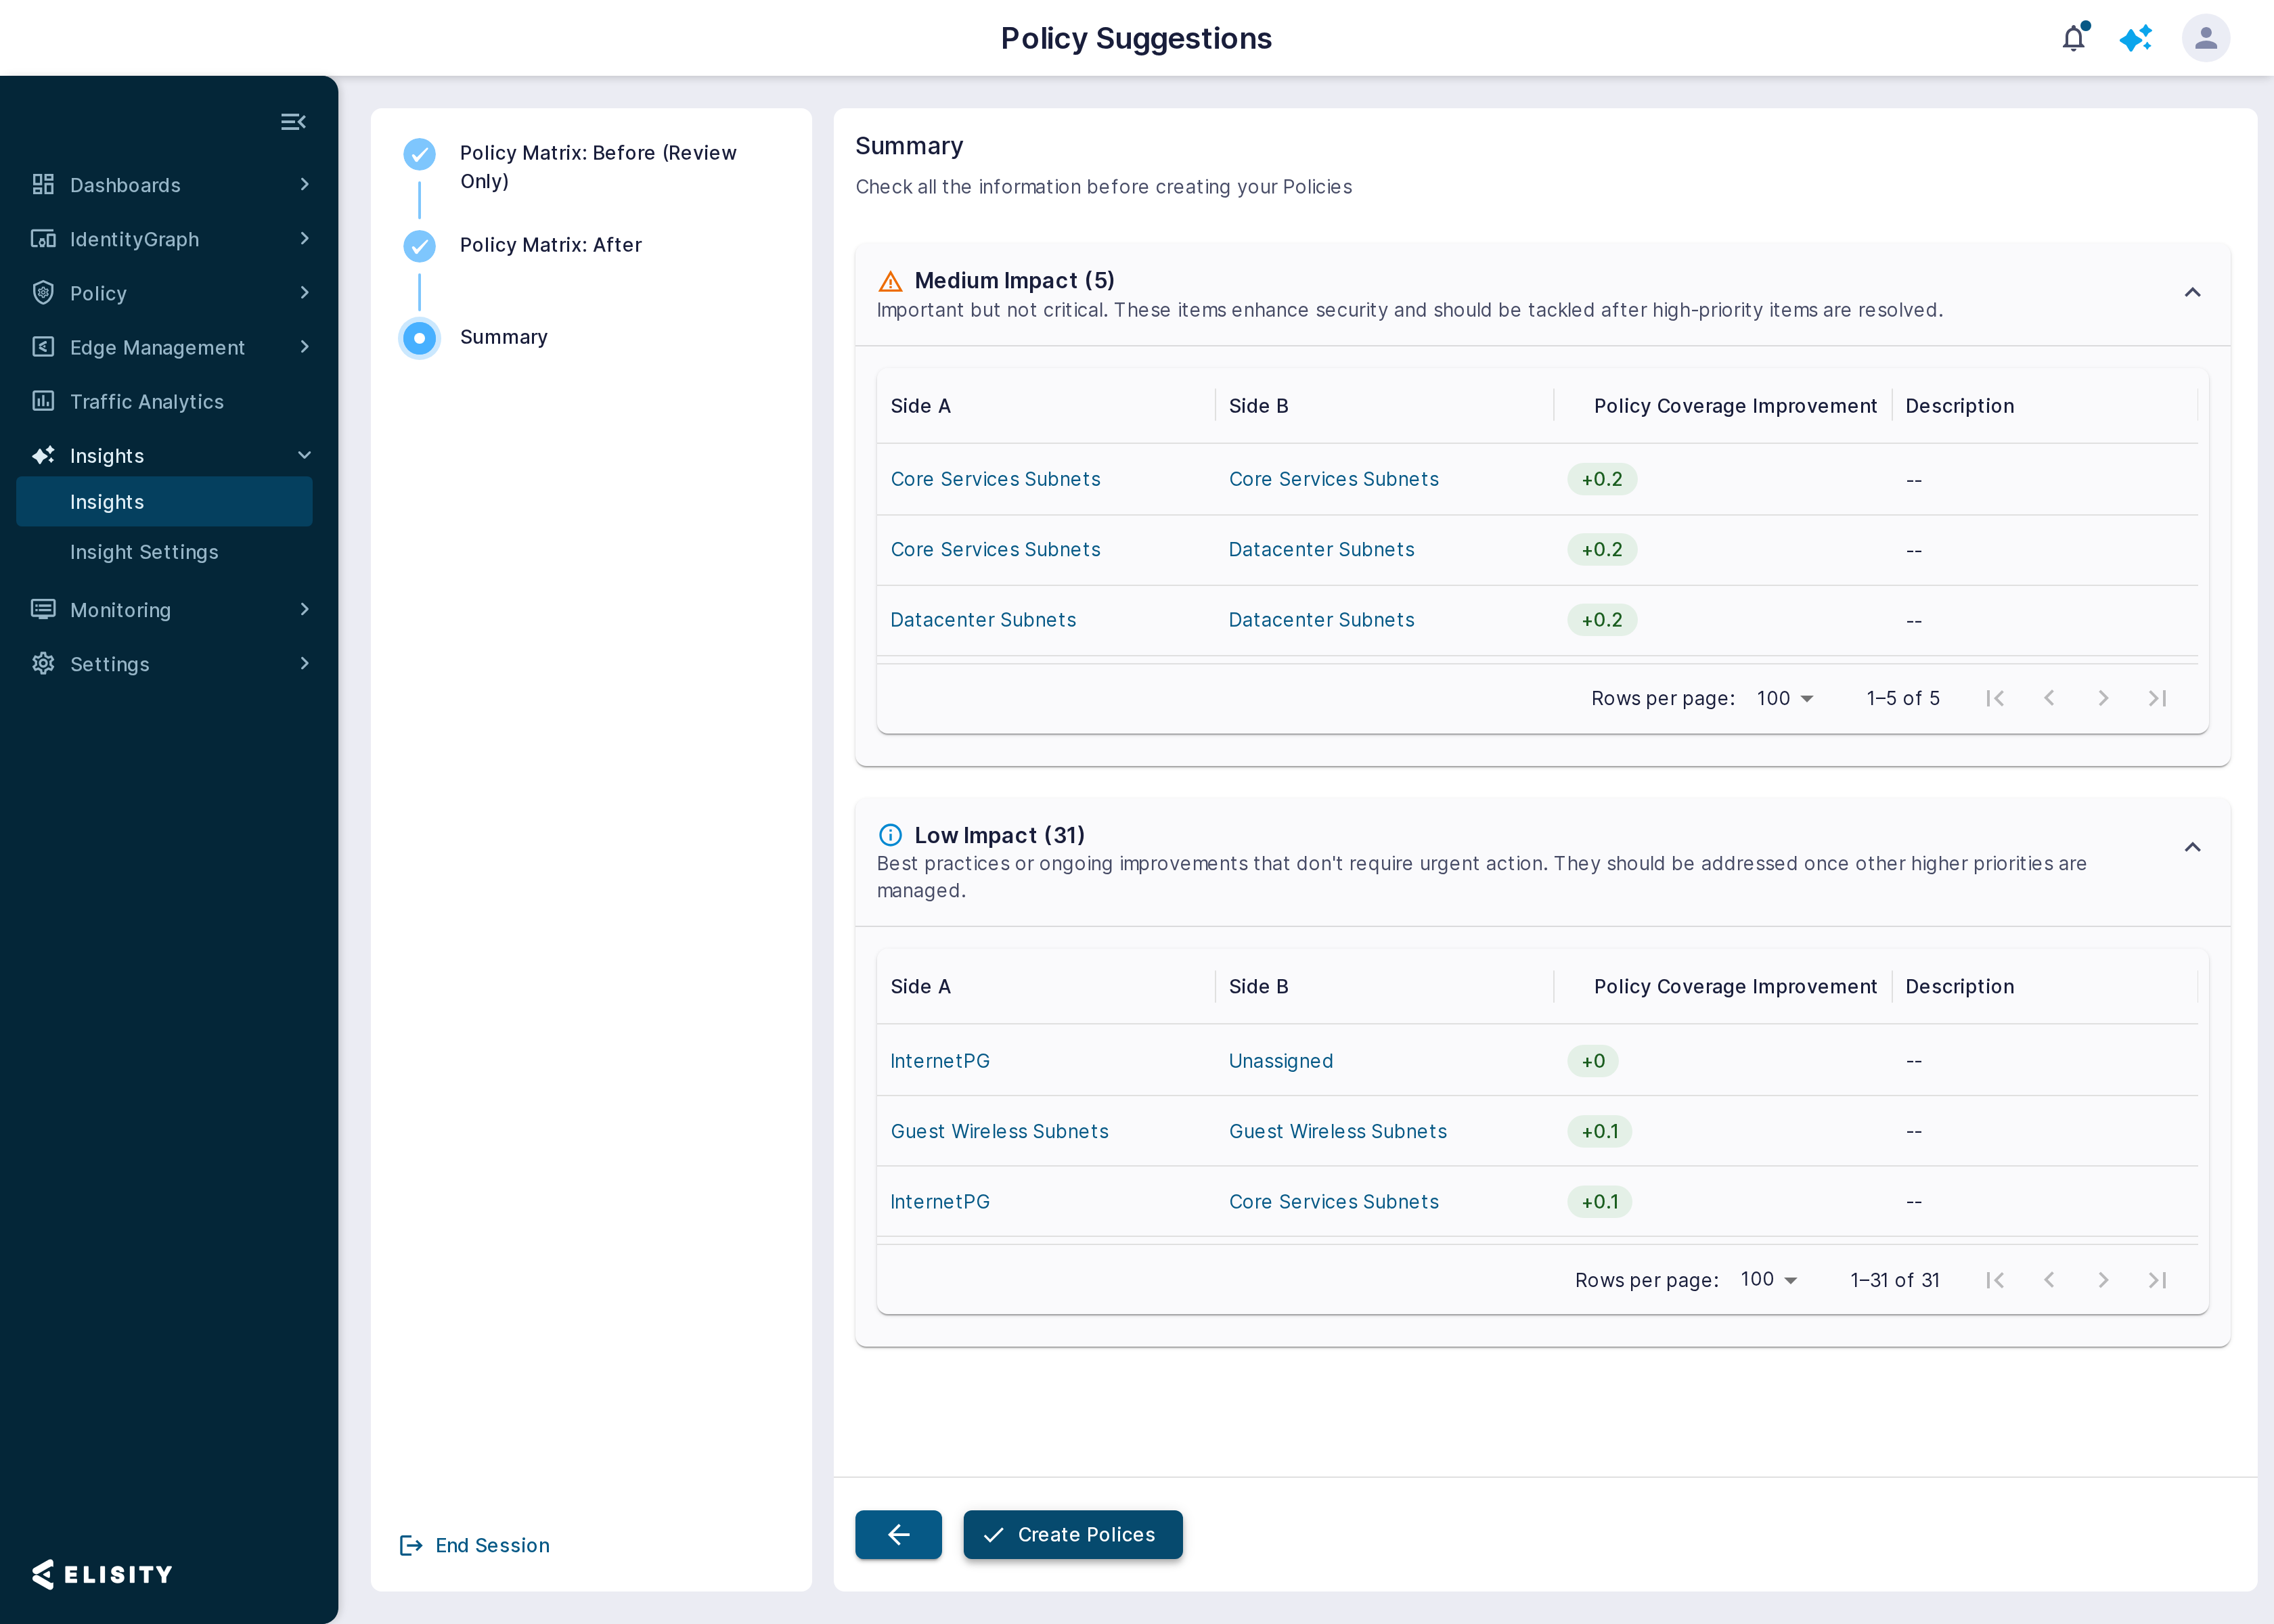Open the Unassigned Side B link
The image size is (2274, 1624).
click(x=1280, y=1060)
